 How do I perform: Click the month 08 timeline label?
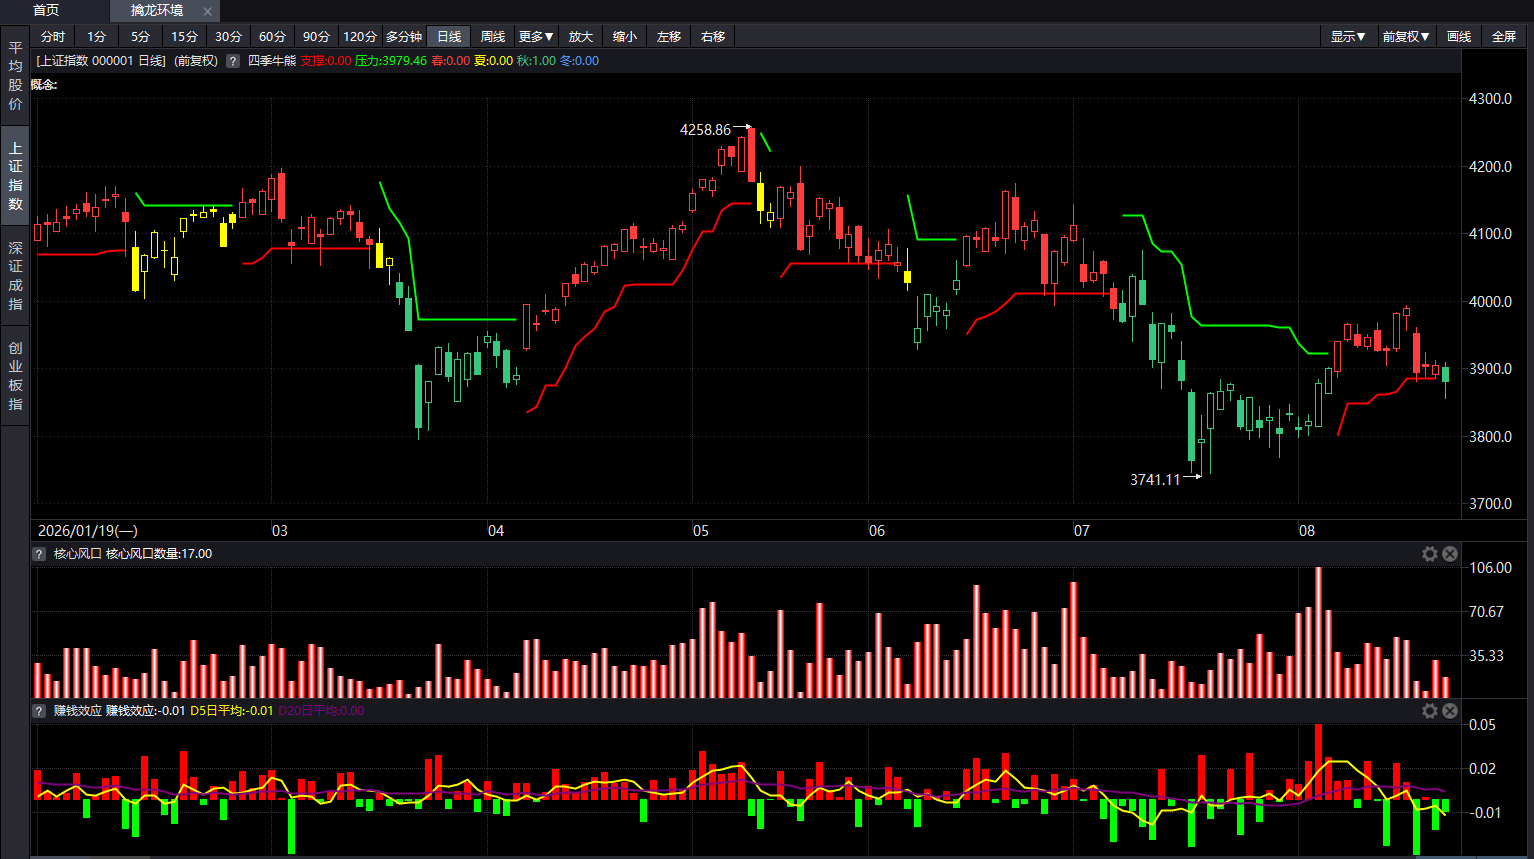point(1307,531)
